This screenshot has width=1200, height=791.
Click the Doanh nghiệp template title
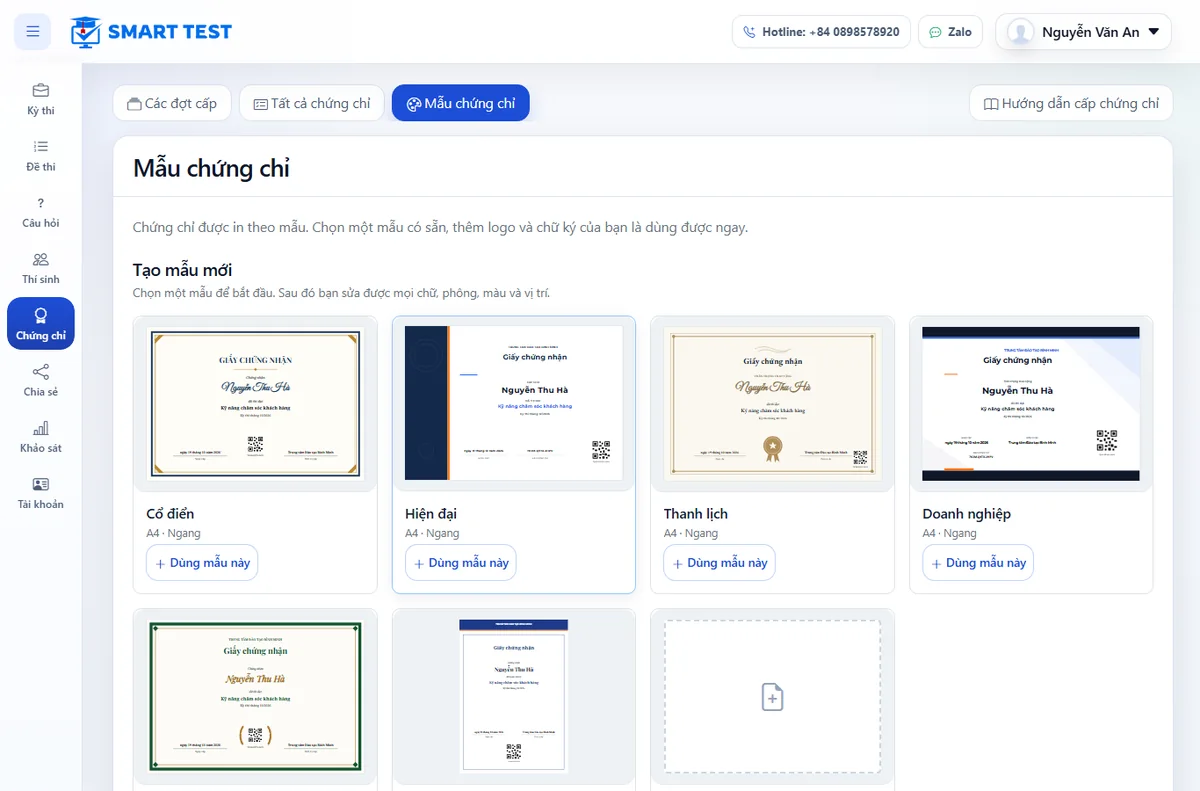pyautogui.click(x=967, y=514)
